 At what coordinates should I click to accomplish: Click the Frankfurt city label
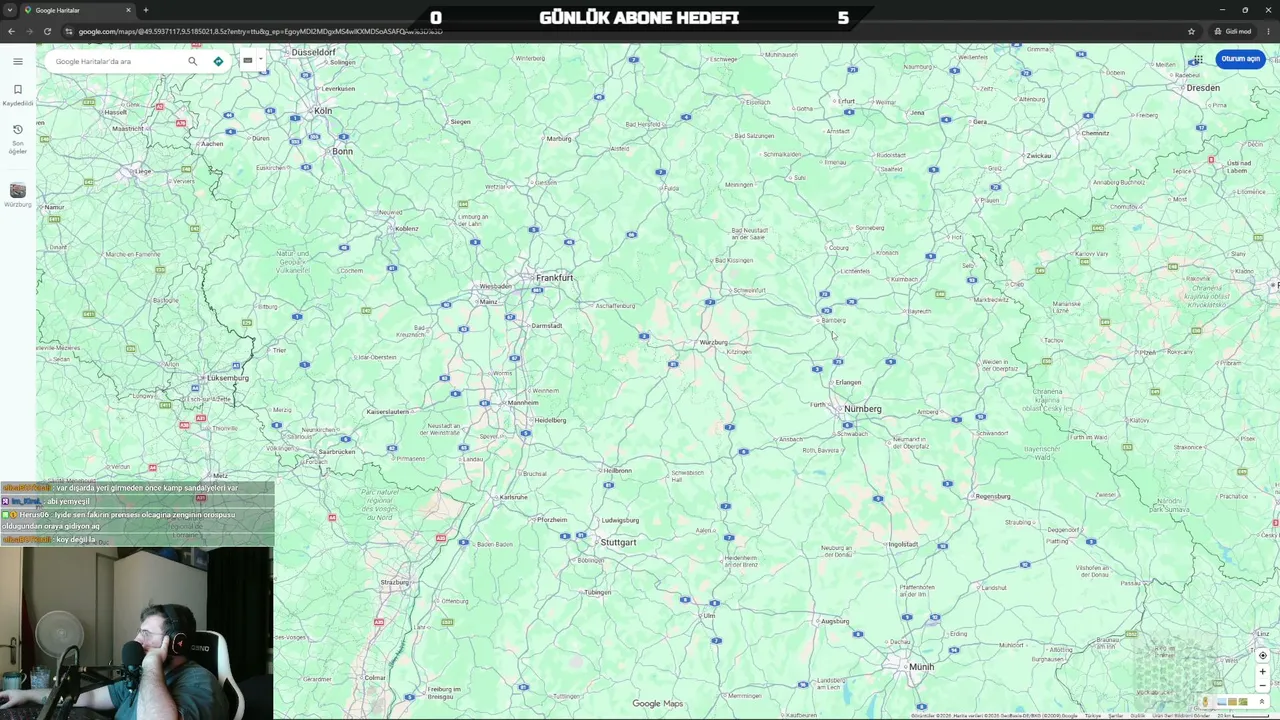tap(554, 277)
